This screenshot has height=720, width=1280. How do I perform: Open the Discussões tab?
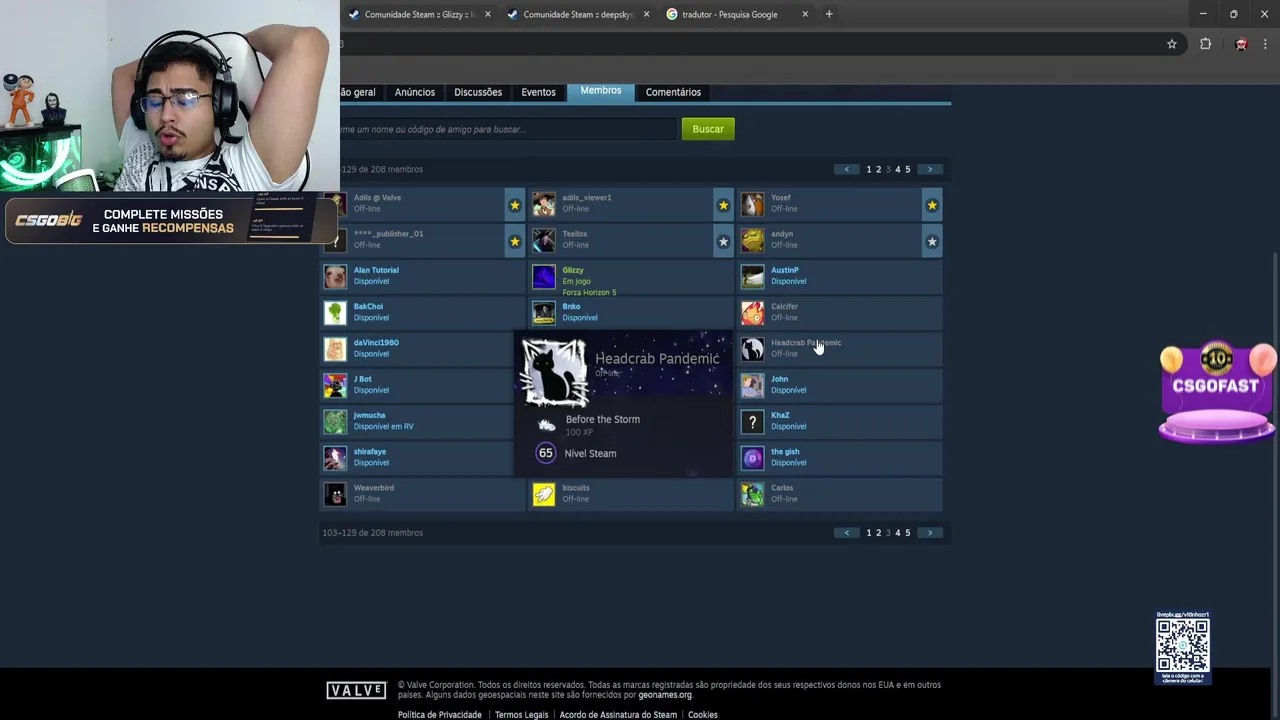click(x=478, y=92)
